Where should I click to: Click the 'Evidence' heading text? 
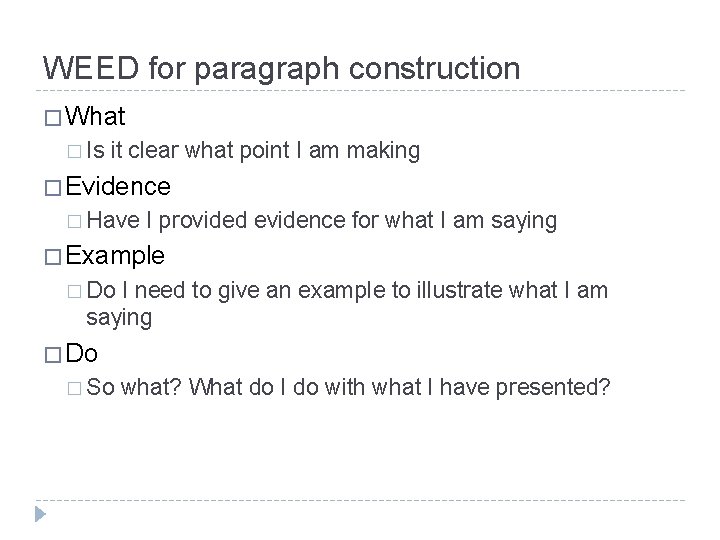118,186
